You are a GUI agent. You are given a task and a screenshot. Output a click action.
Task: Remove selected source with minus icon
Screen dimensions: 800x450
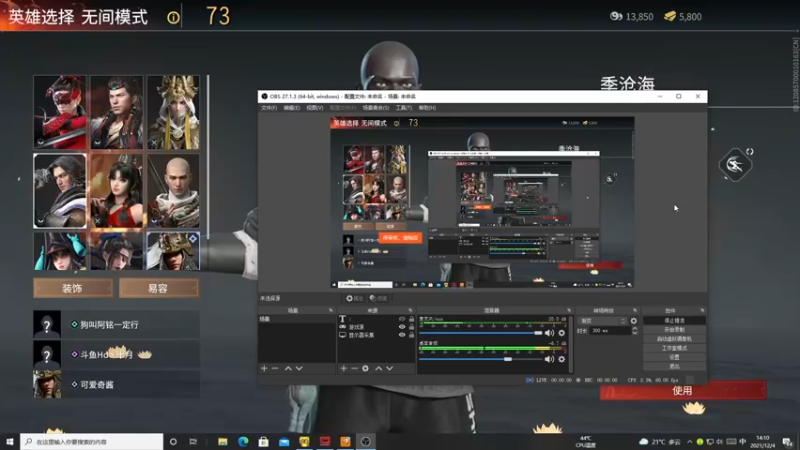[354, 368]
